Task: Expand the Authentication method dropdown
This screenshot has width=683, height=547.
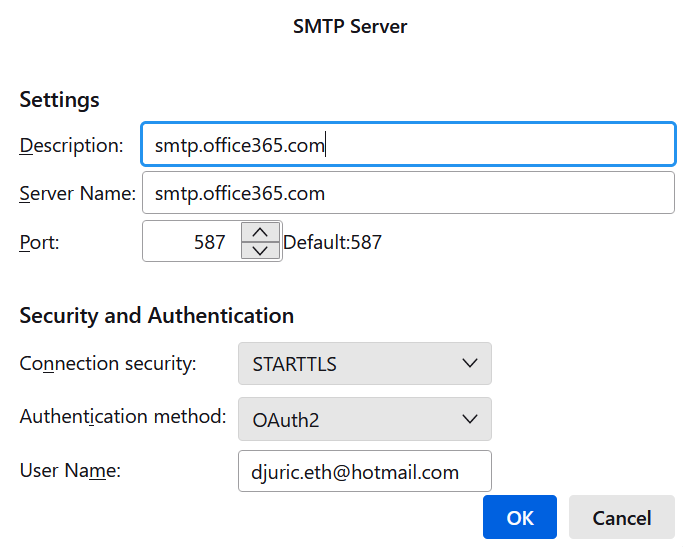Action: 364,419
